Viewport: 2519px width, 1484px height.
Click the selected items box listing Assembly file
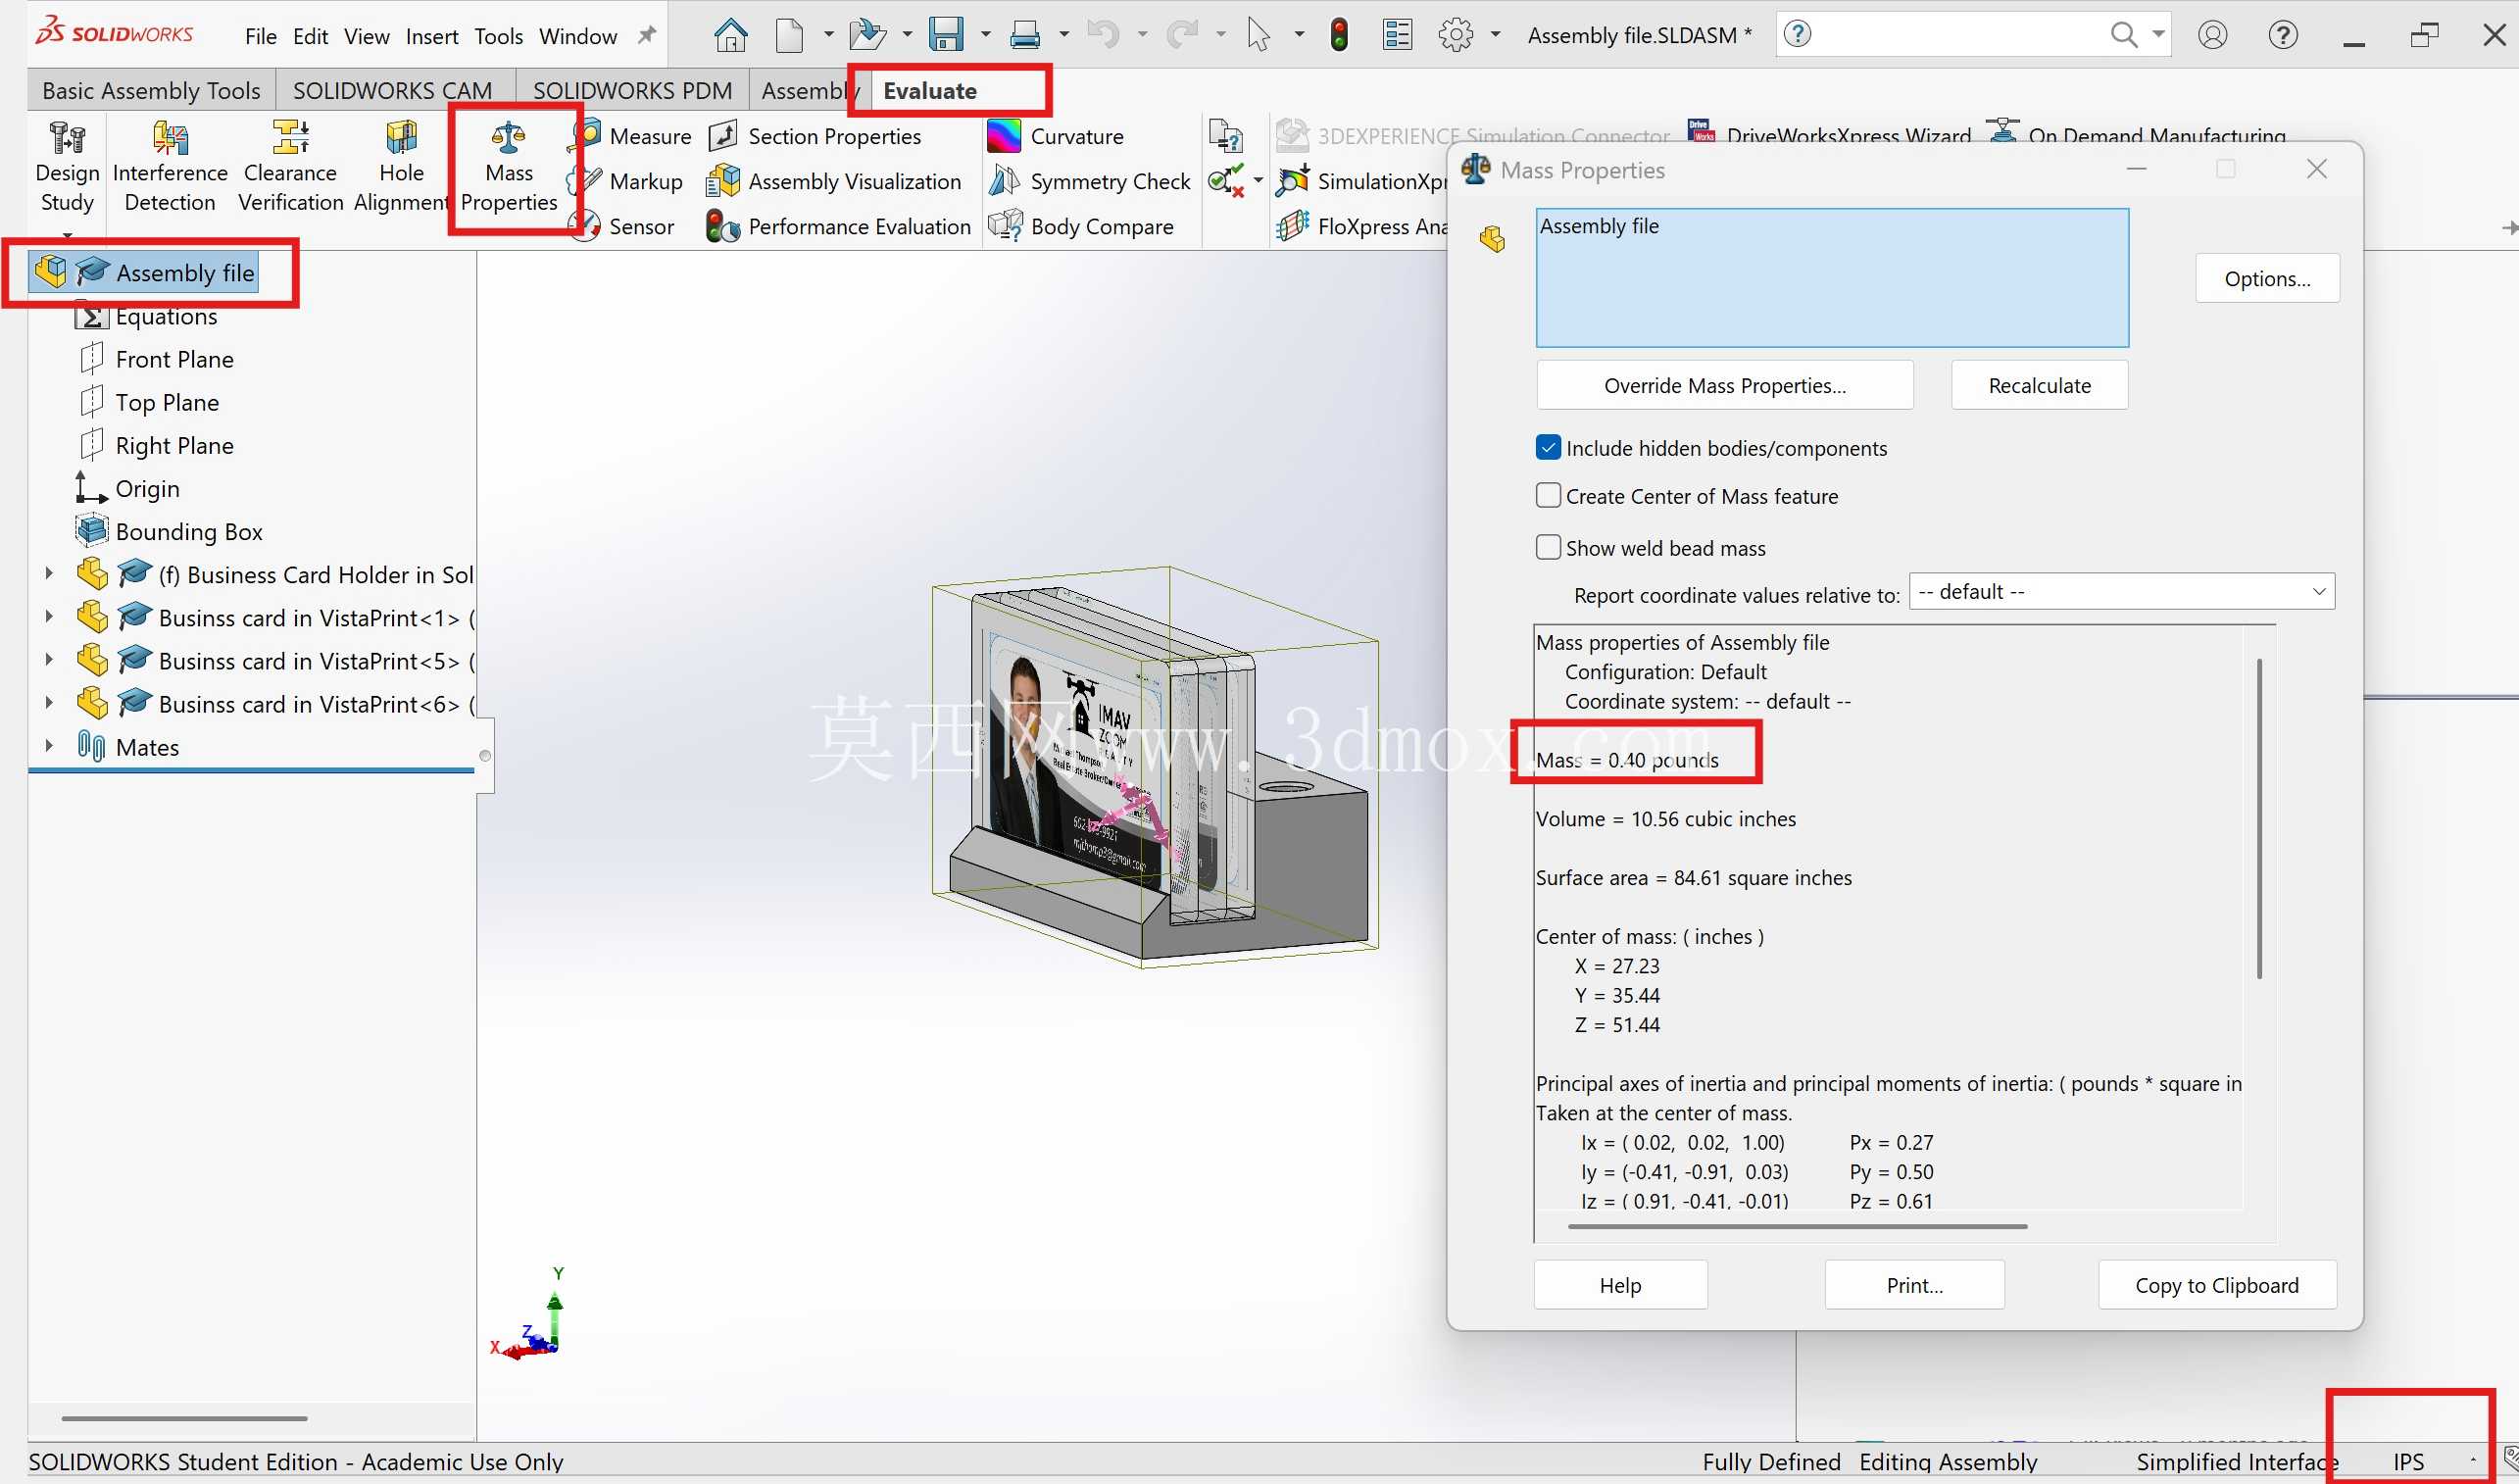coord(1832,277)
